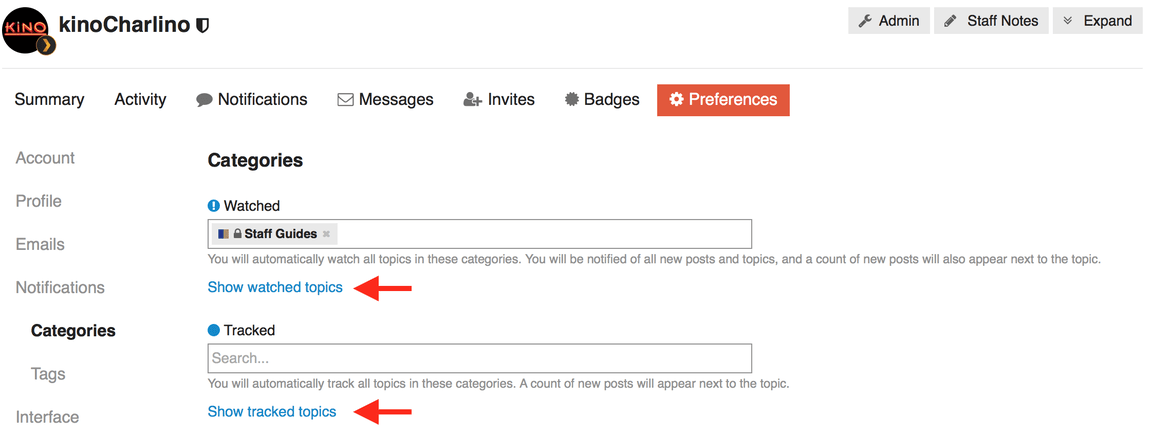Click the Tracked categories search field
Image resolution: width=1152 pixels, height=434 pixels.
(x=479, y=358)
